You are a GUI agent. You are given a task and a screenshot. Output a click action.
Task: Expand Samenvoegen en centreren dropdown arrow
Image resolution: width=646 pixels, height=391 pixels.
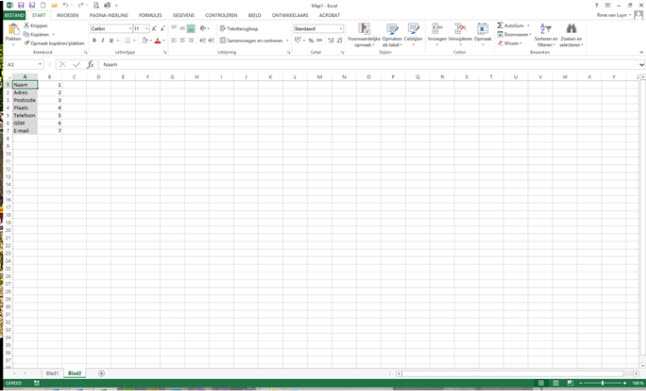(287, 40)
